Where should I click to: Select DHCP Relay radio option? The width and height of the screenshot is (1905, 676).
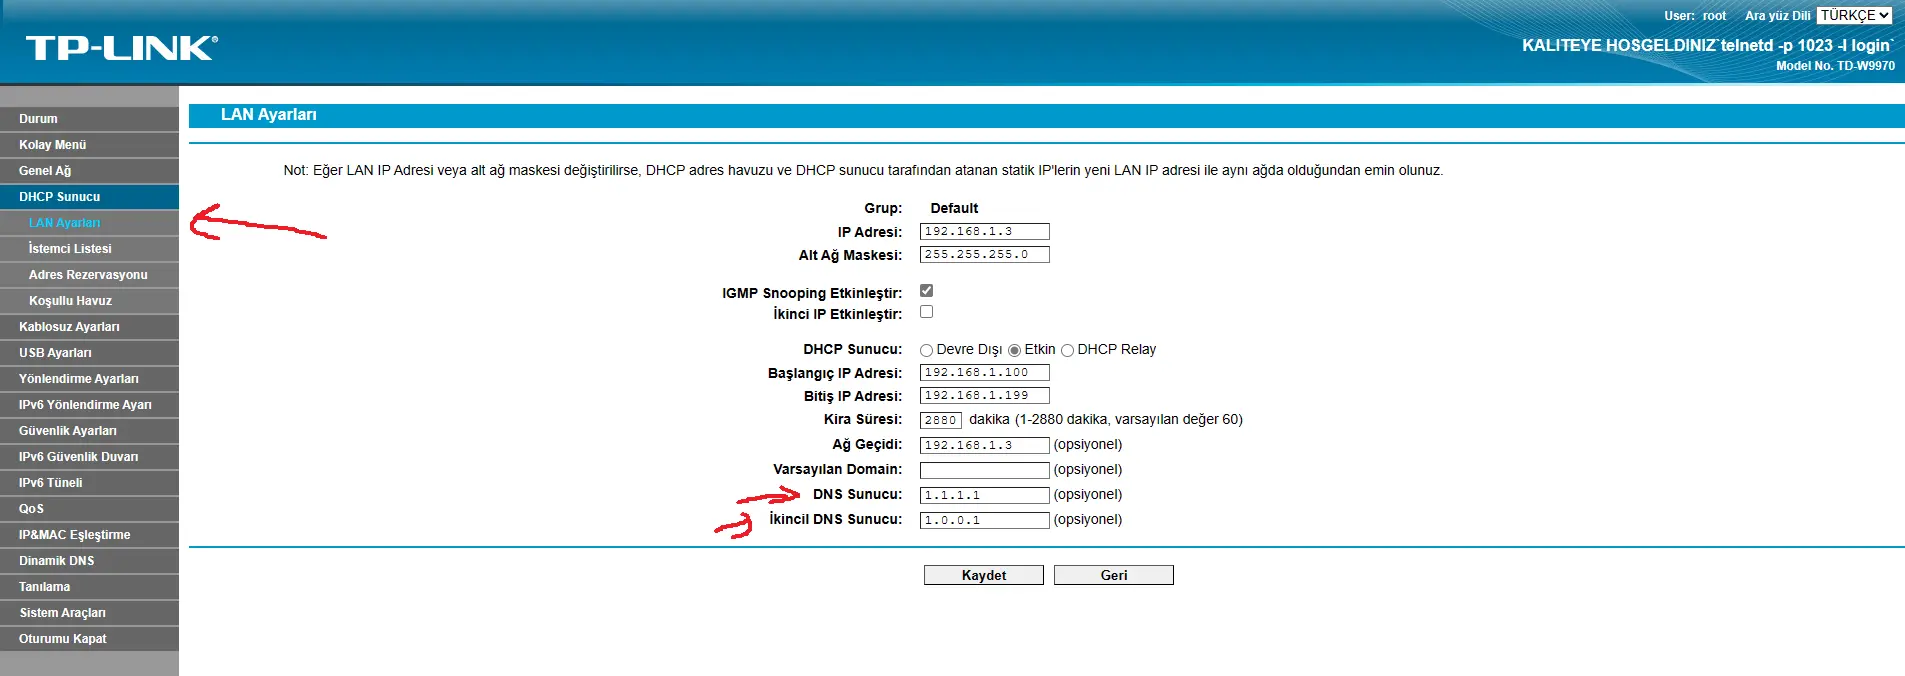click(1067, 350)
